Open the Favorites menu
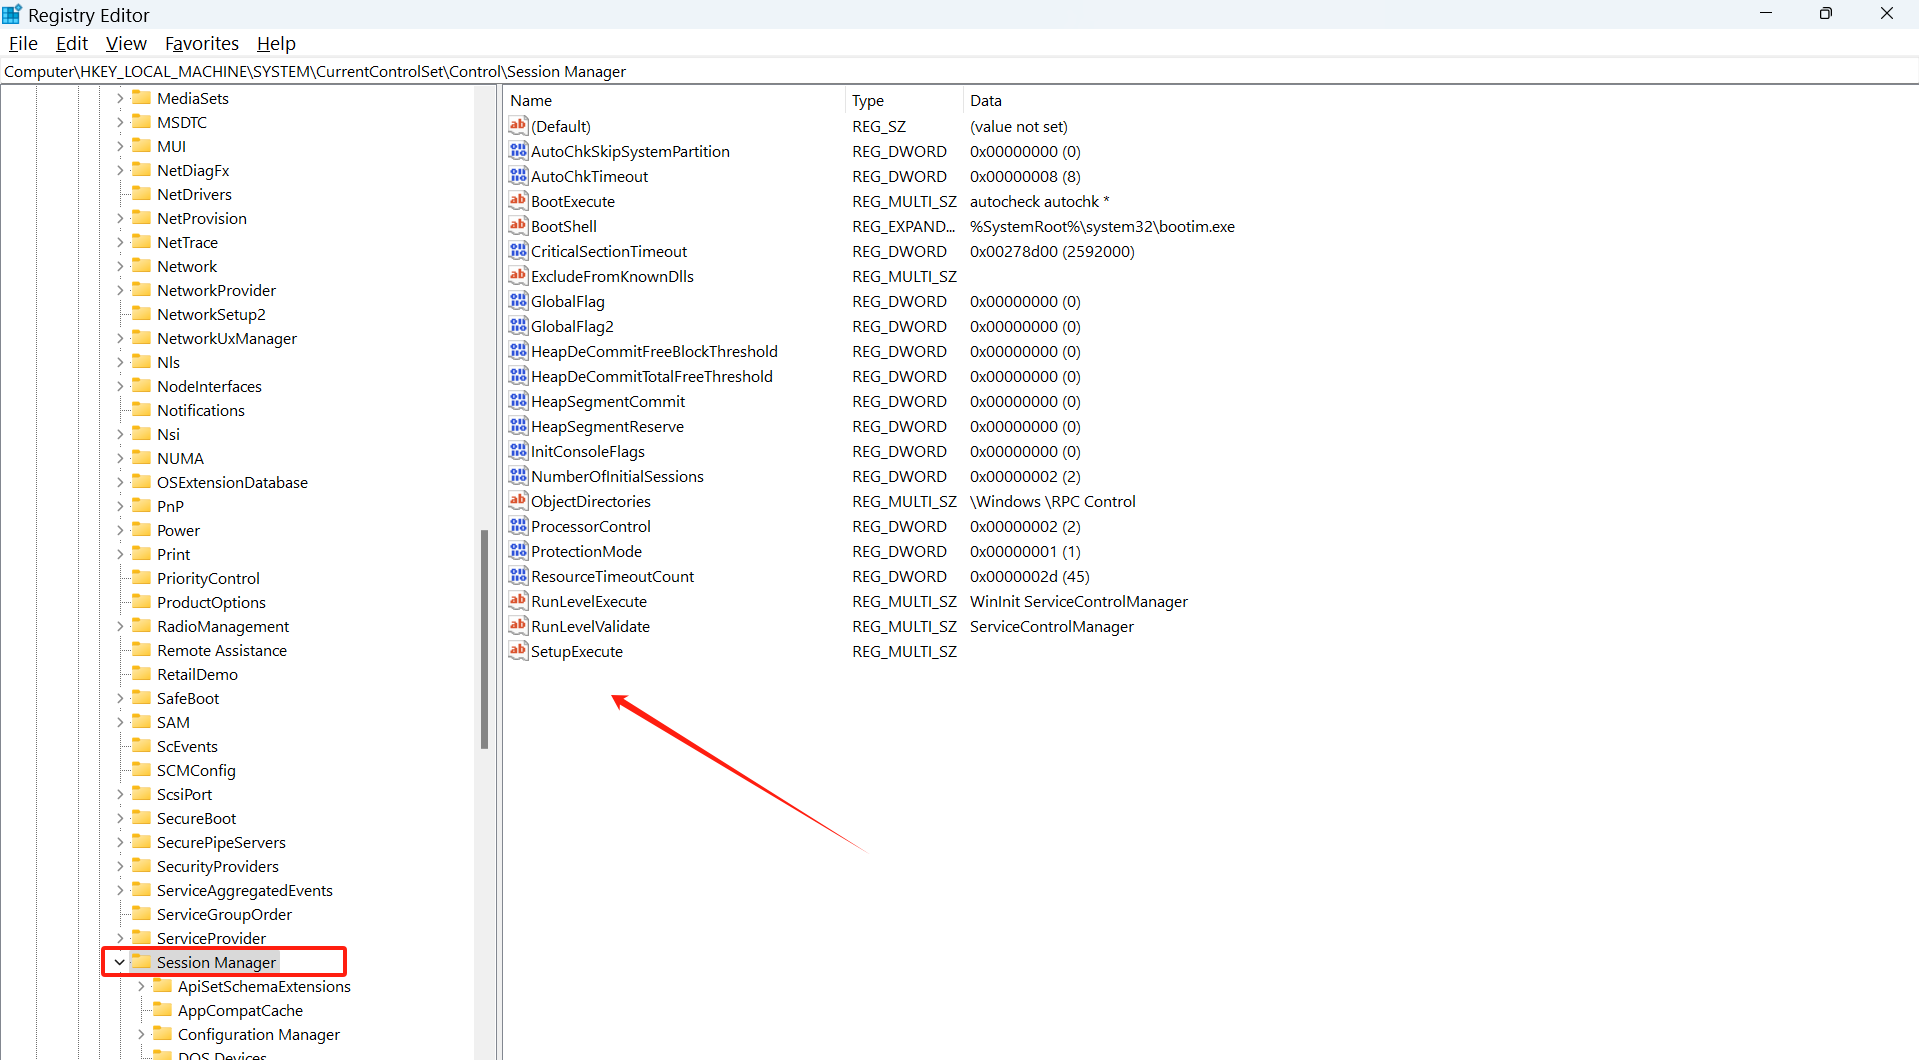 [x=202, y=43]
